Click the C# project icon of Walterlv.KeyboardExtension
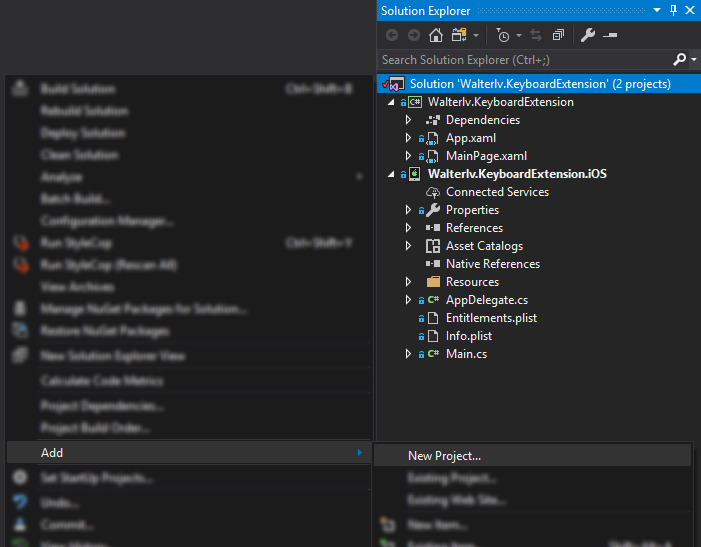 pos(414,102)
